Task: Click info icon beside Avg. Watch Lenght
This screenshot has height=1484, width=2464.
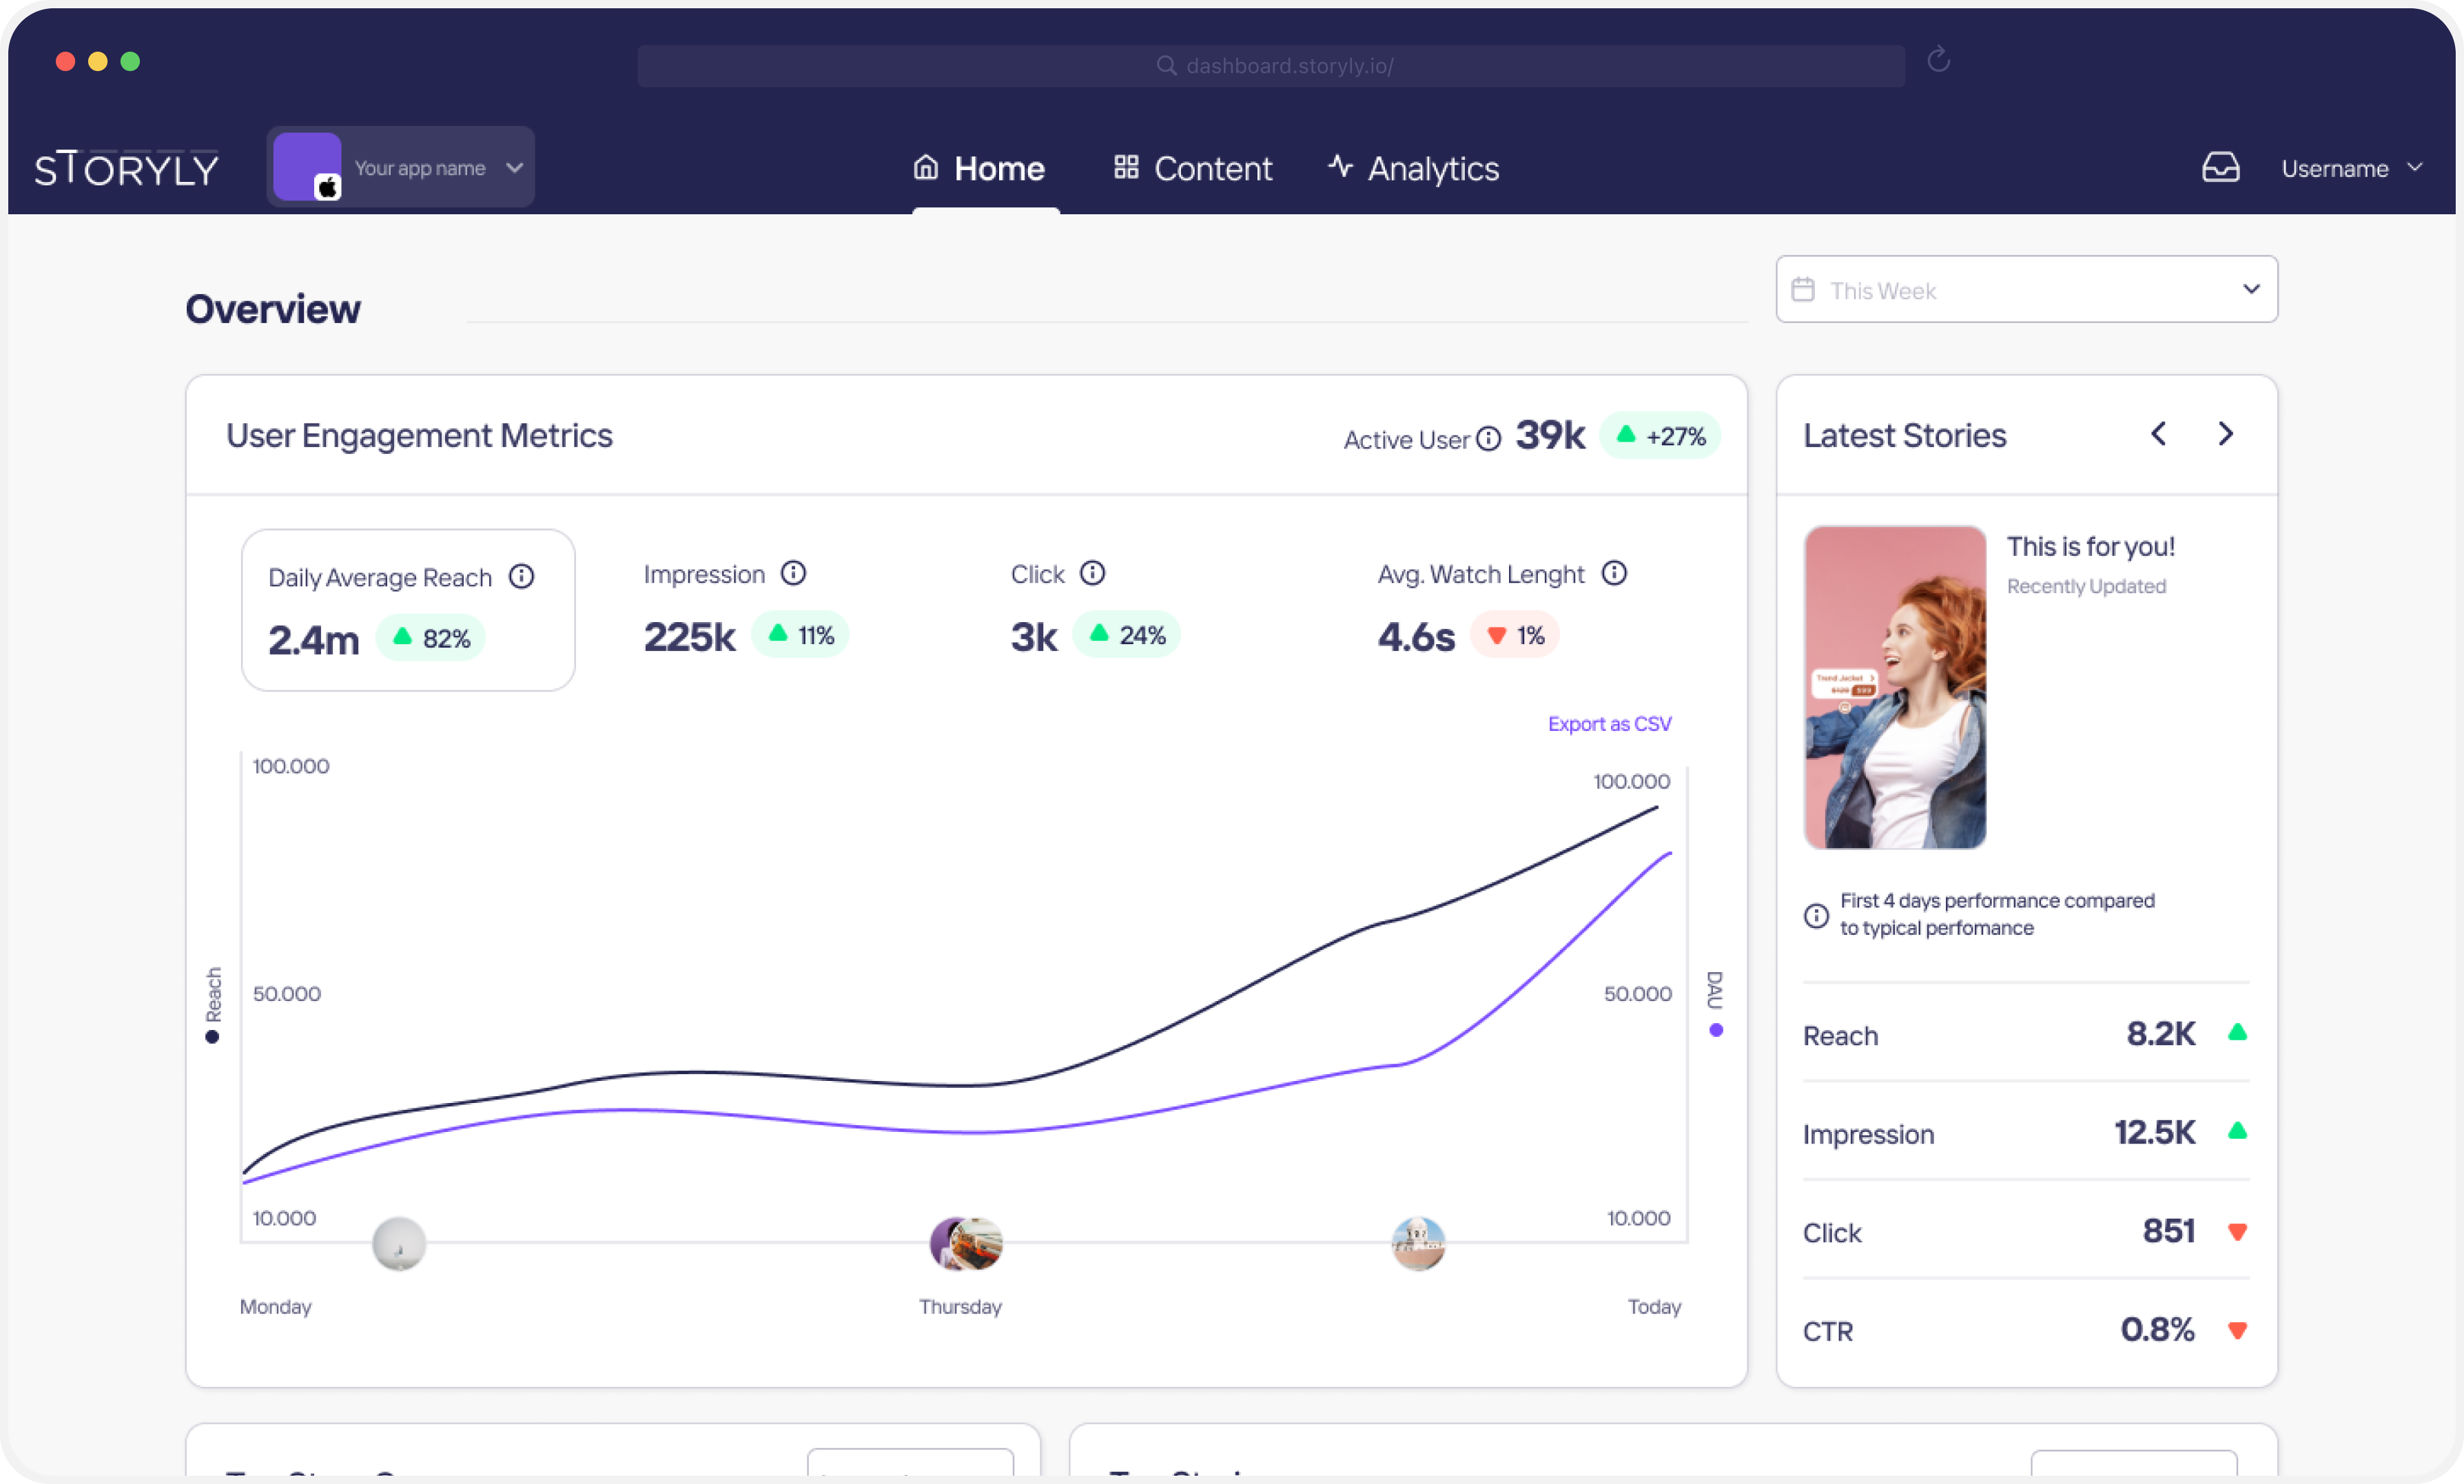Action: 1614,573
